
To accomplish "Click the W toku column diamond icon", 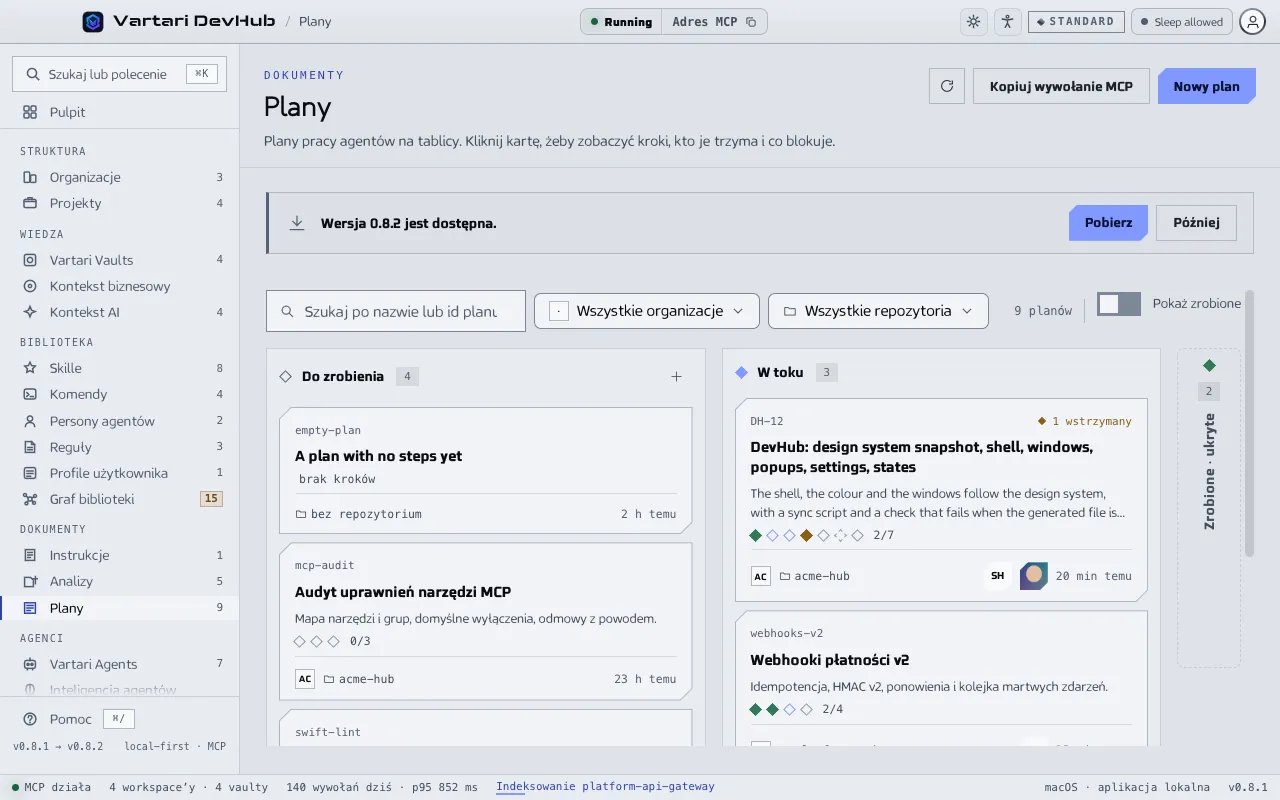I will [x=741, y=372].
